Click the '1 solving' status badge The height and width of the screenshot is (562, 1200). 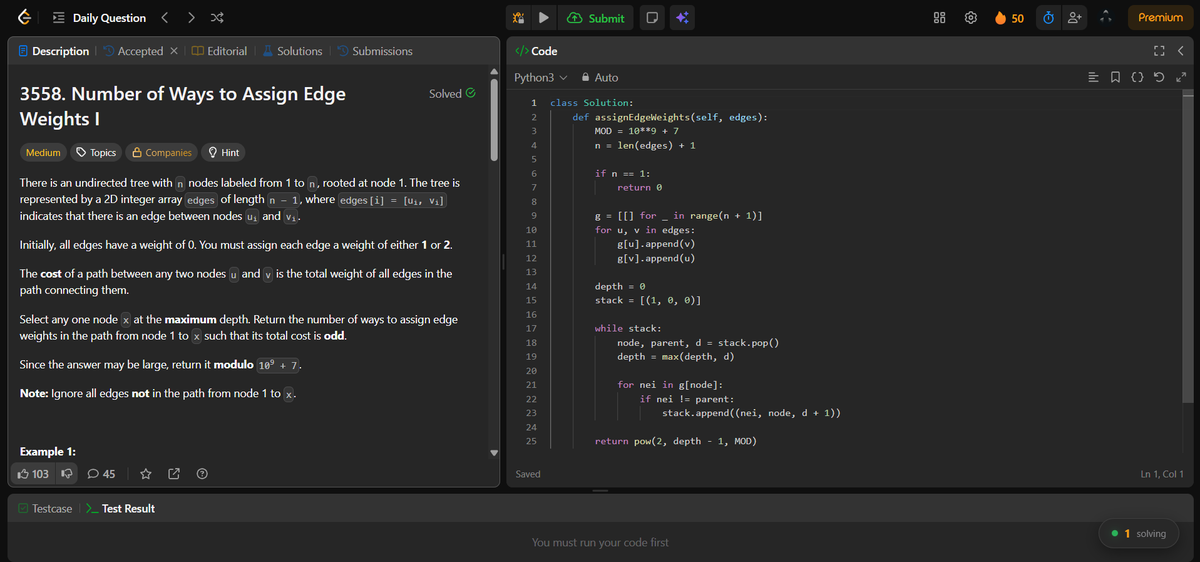tap(1139, 534)
